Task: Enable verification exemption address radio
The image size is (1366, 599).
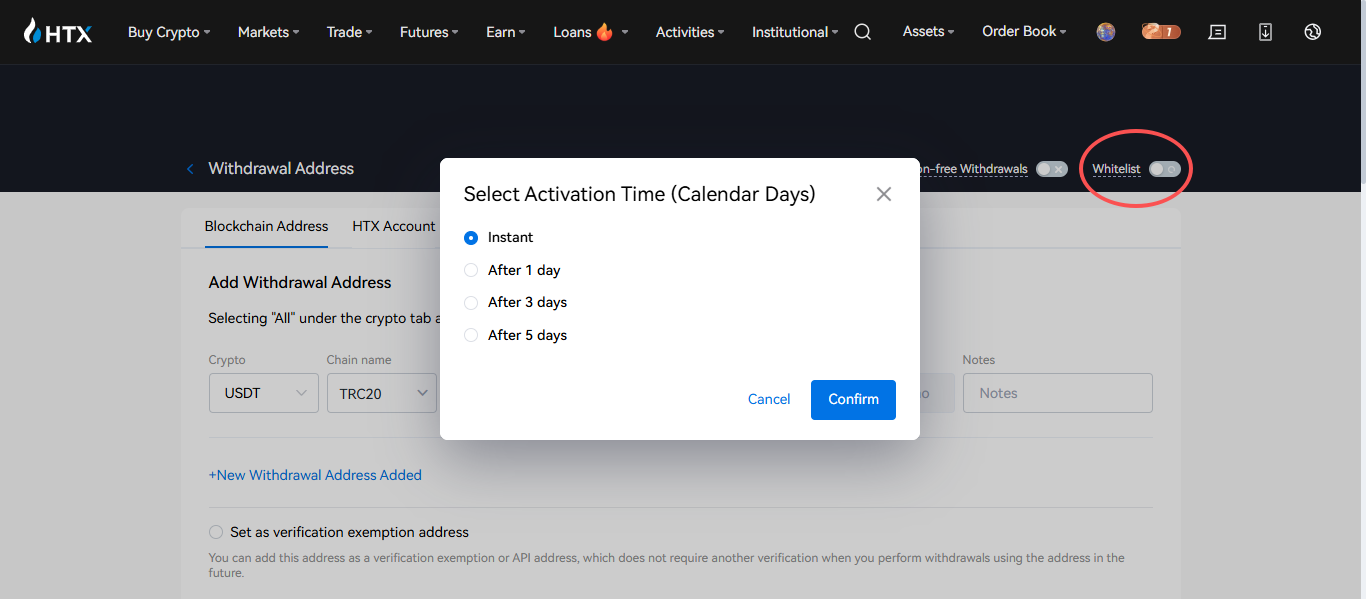Action: coord(216,532)
